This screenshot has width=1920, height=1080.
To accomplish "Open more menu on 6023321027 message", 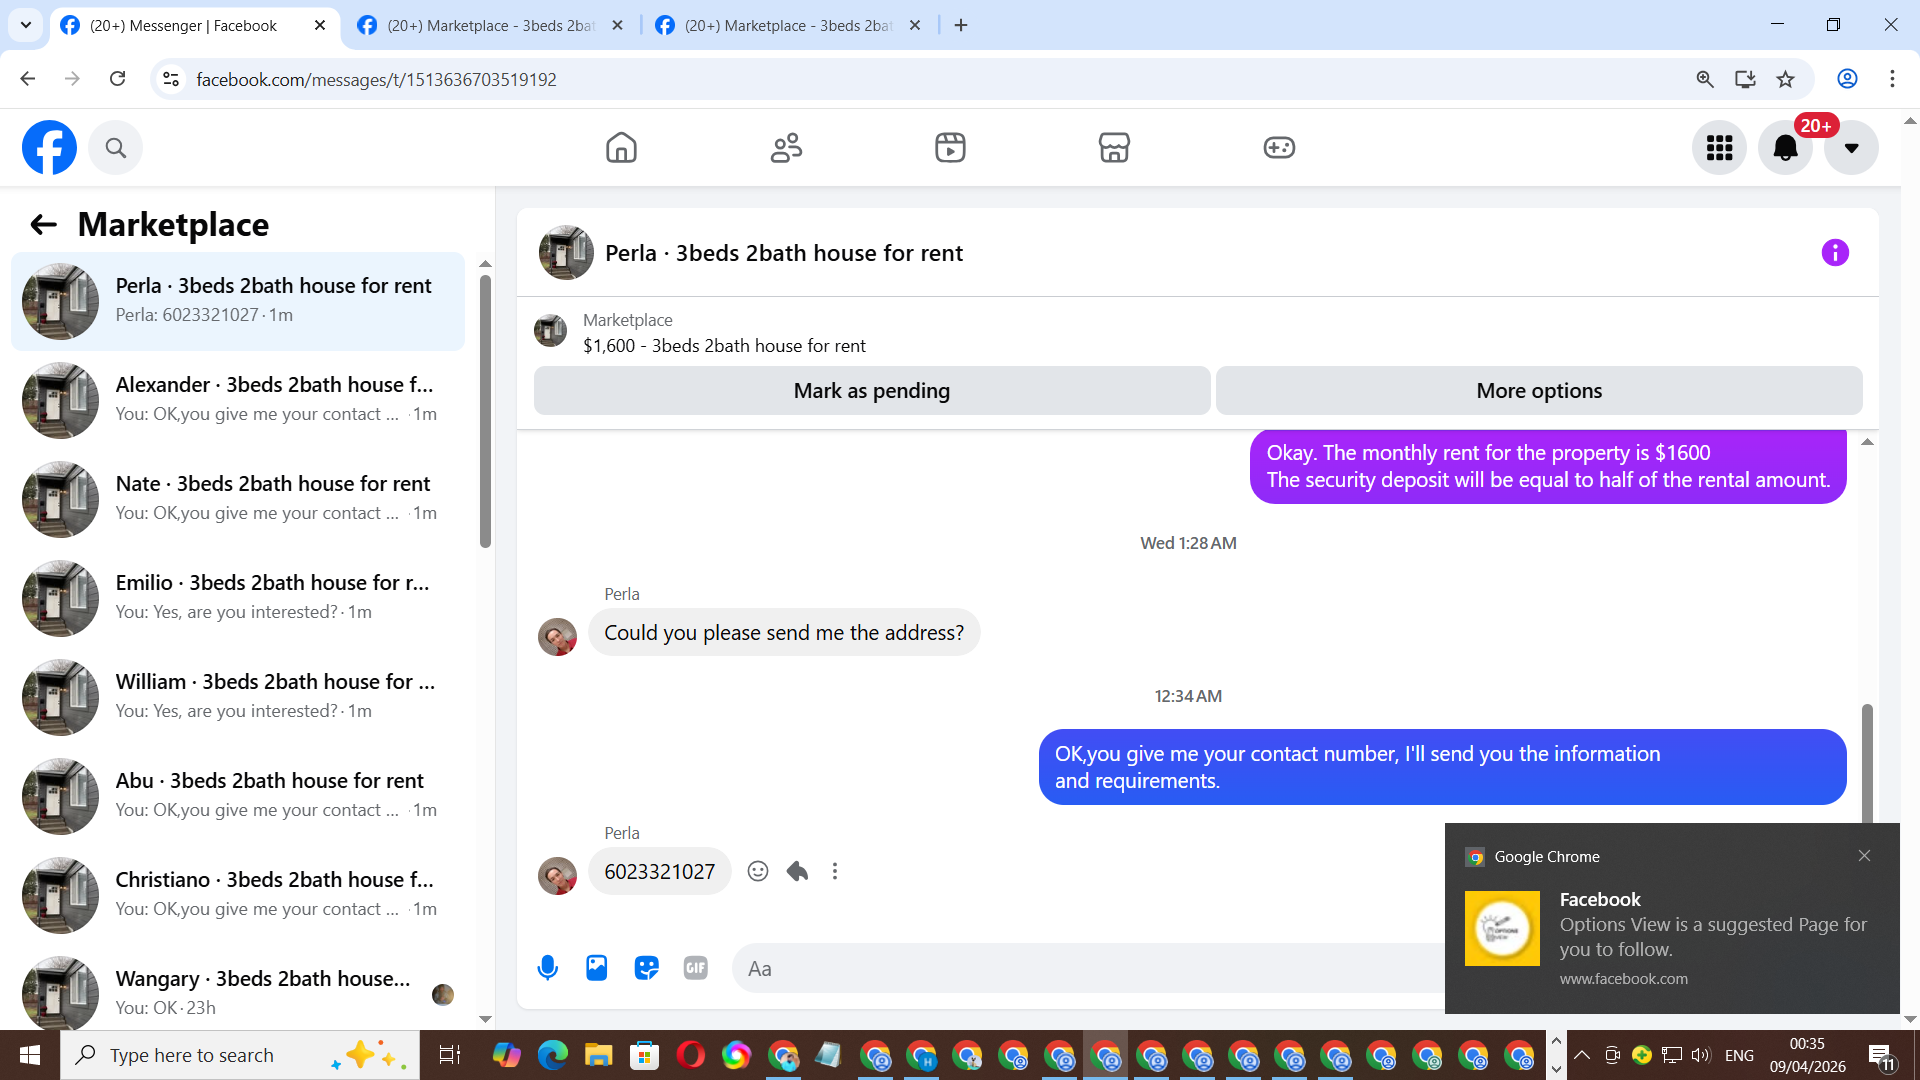I will point(835,871).
